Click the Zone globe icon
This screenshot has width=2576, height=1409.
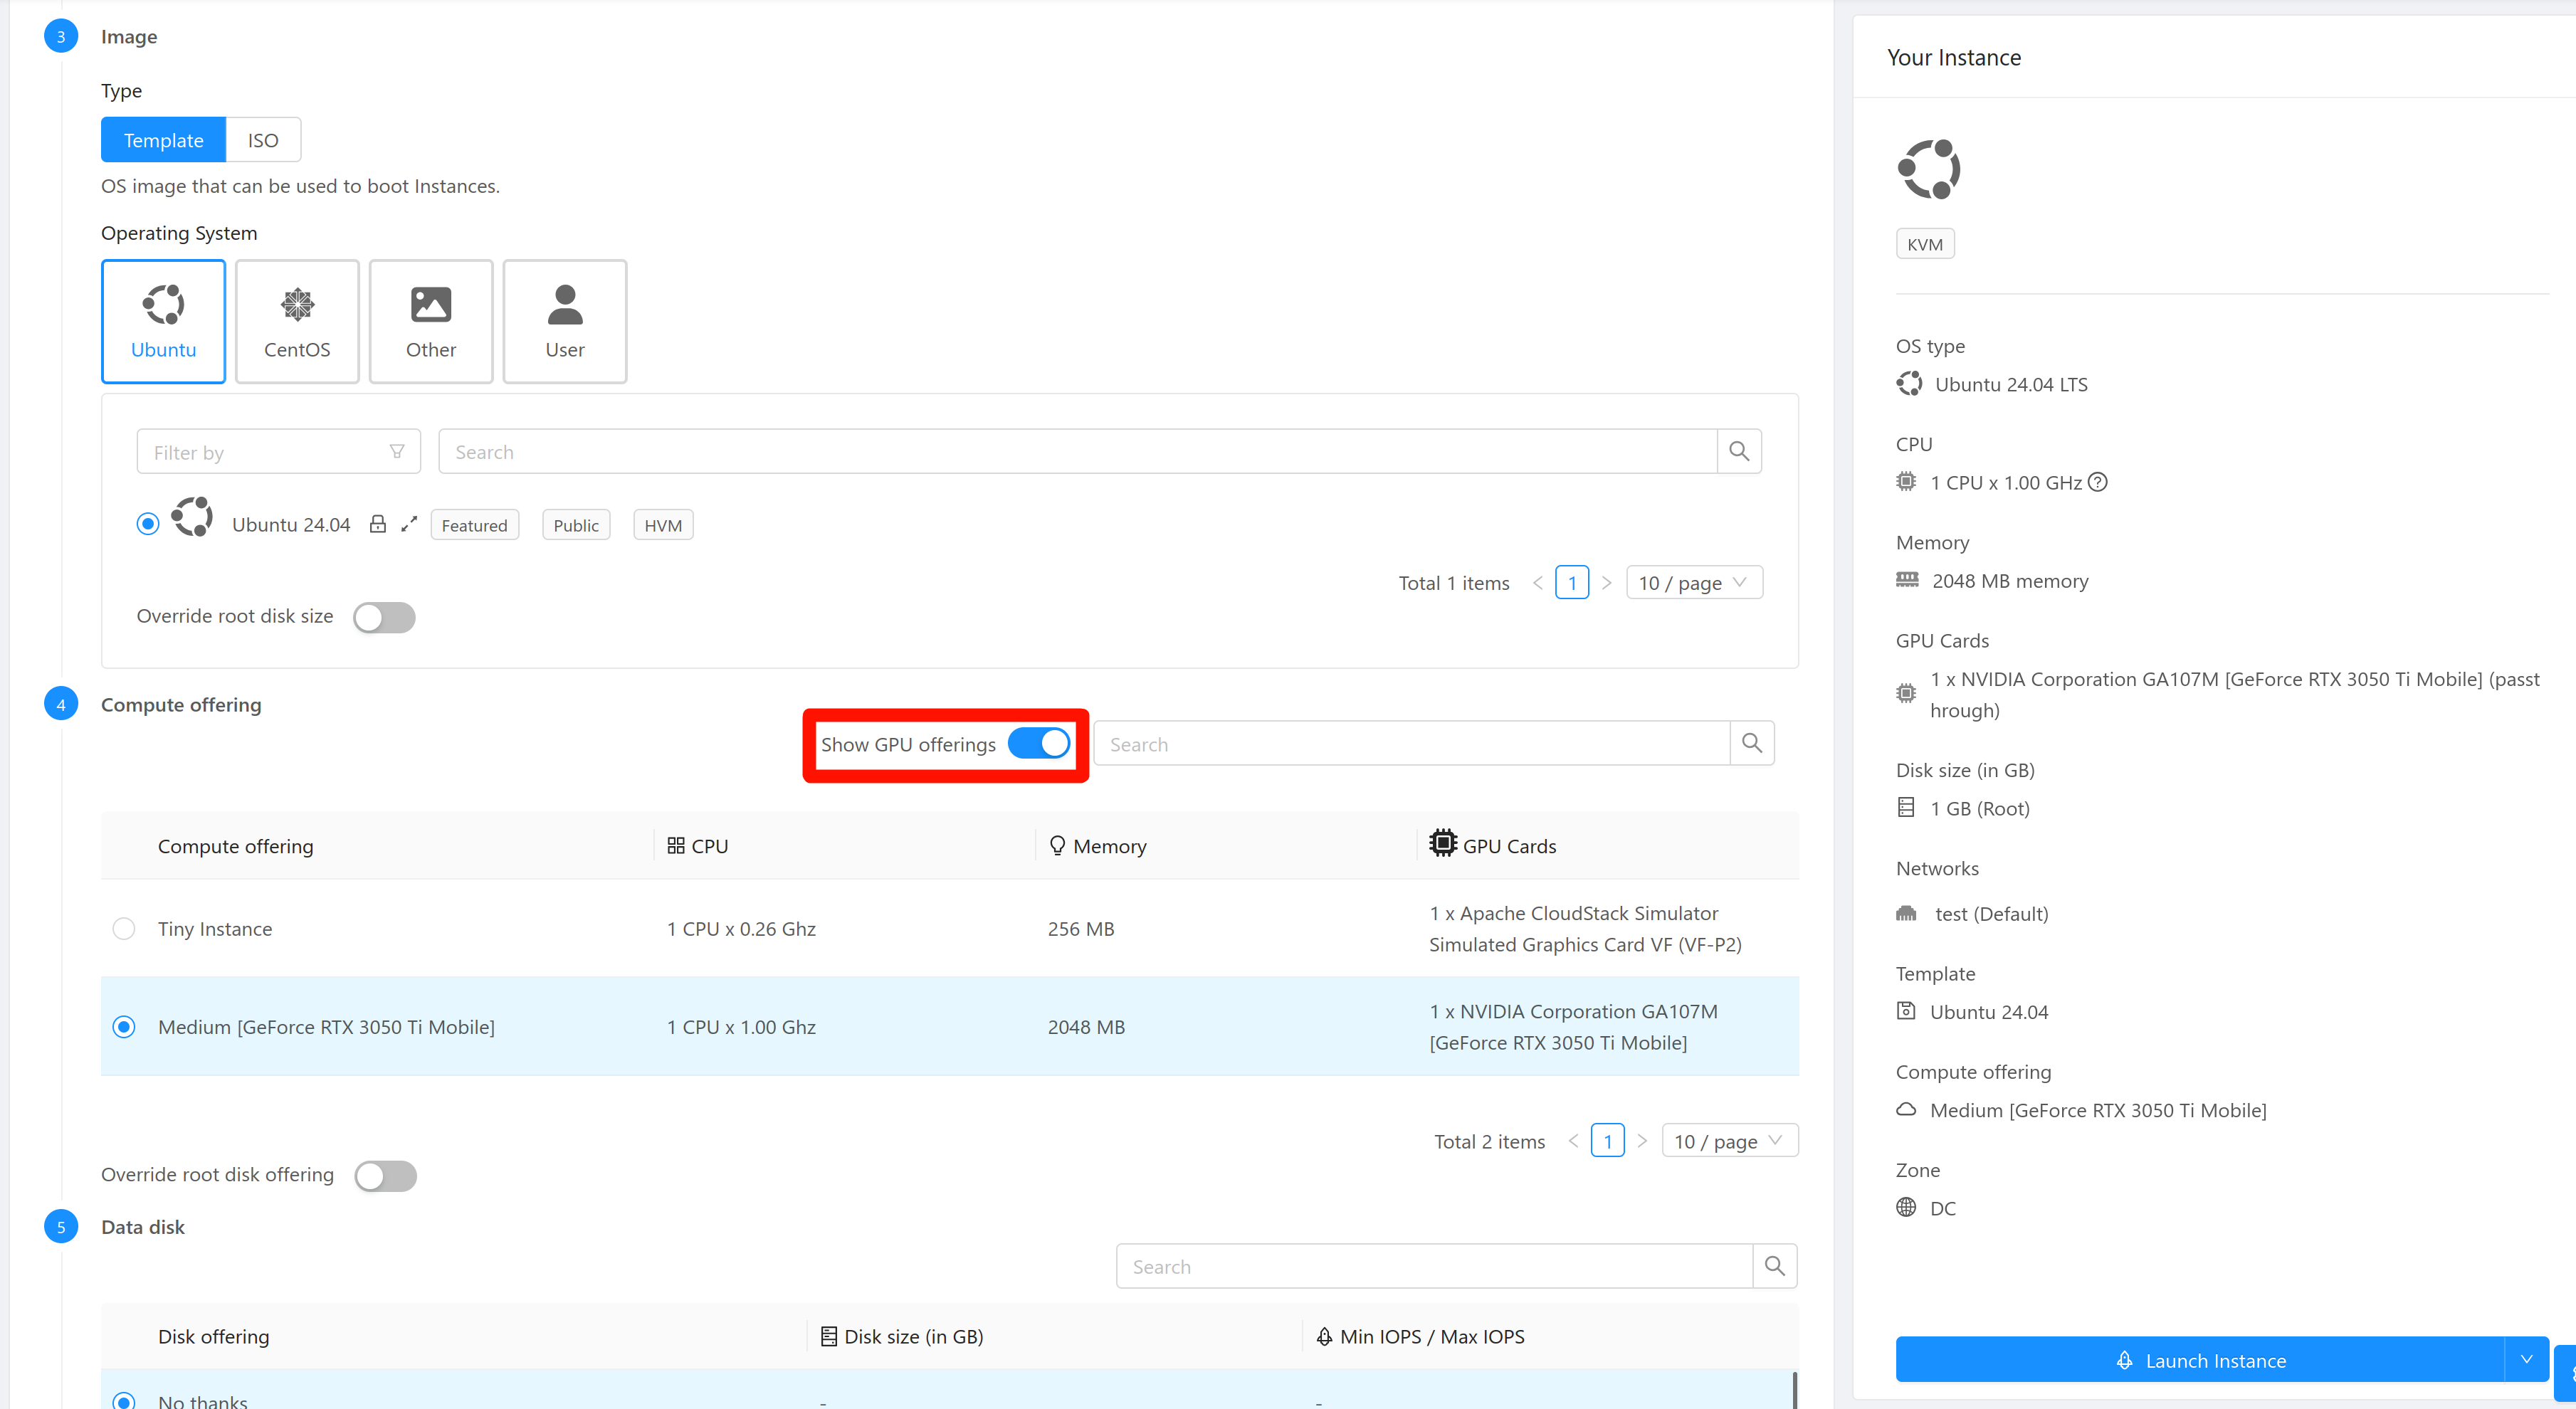(x=1906, y=1207)
